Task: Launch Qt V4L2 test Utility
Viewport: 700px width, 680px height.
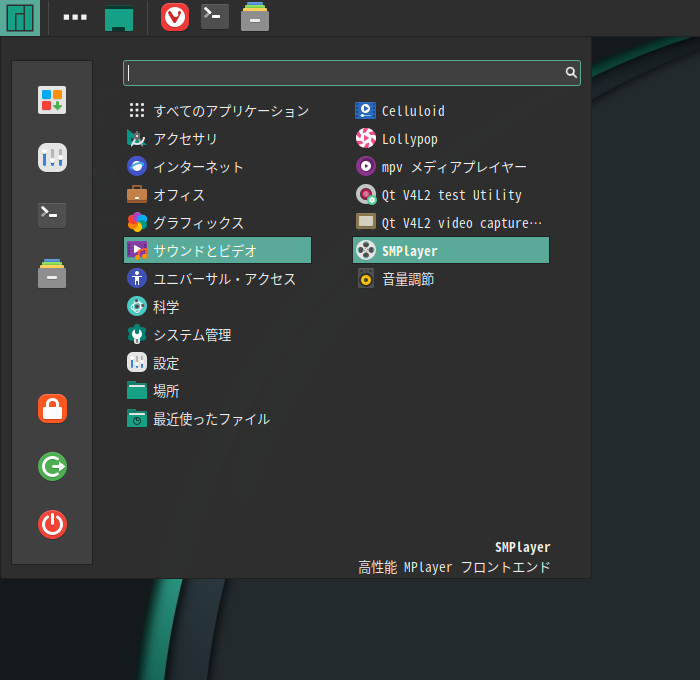Action: point(451,195)
